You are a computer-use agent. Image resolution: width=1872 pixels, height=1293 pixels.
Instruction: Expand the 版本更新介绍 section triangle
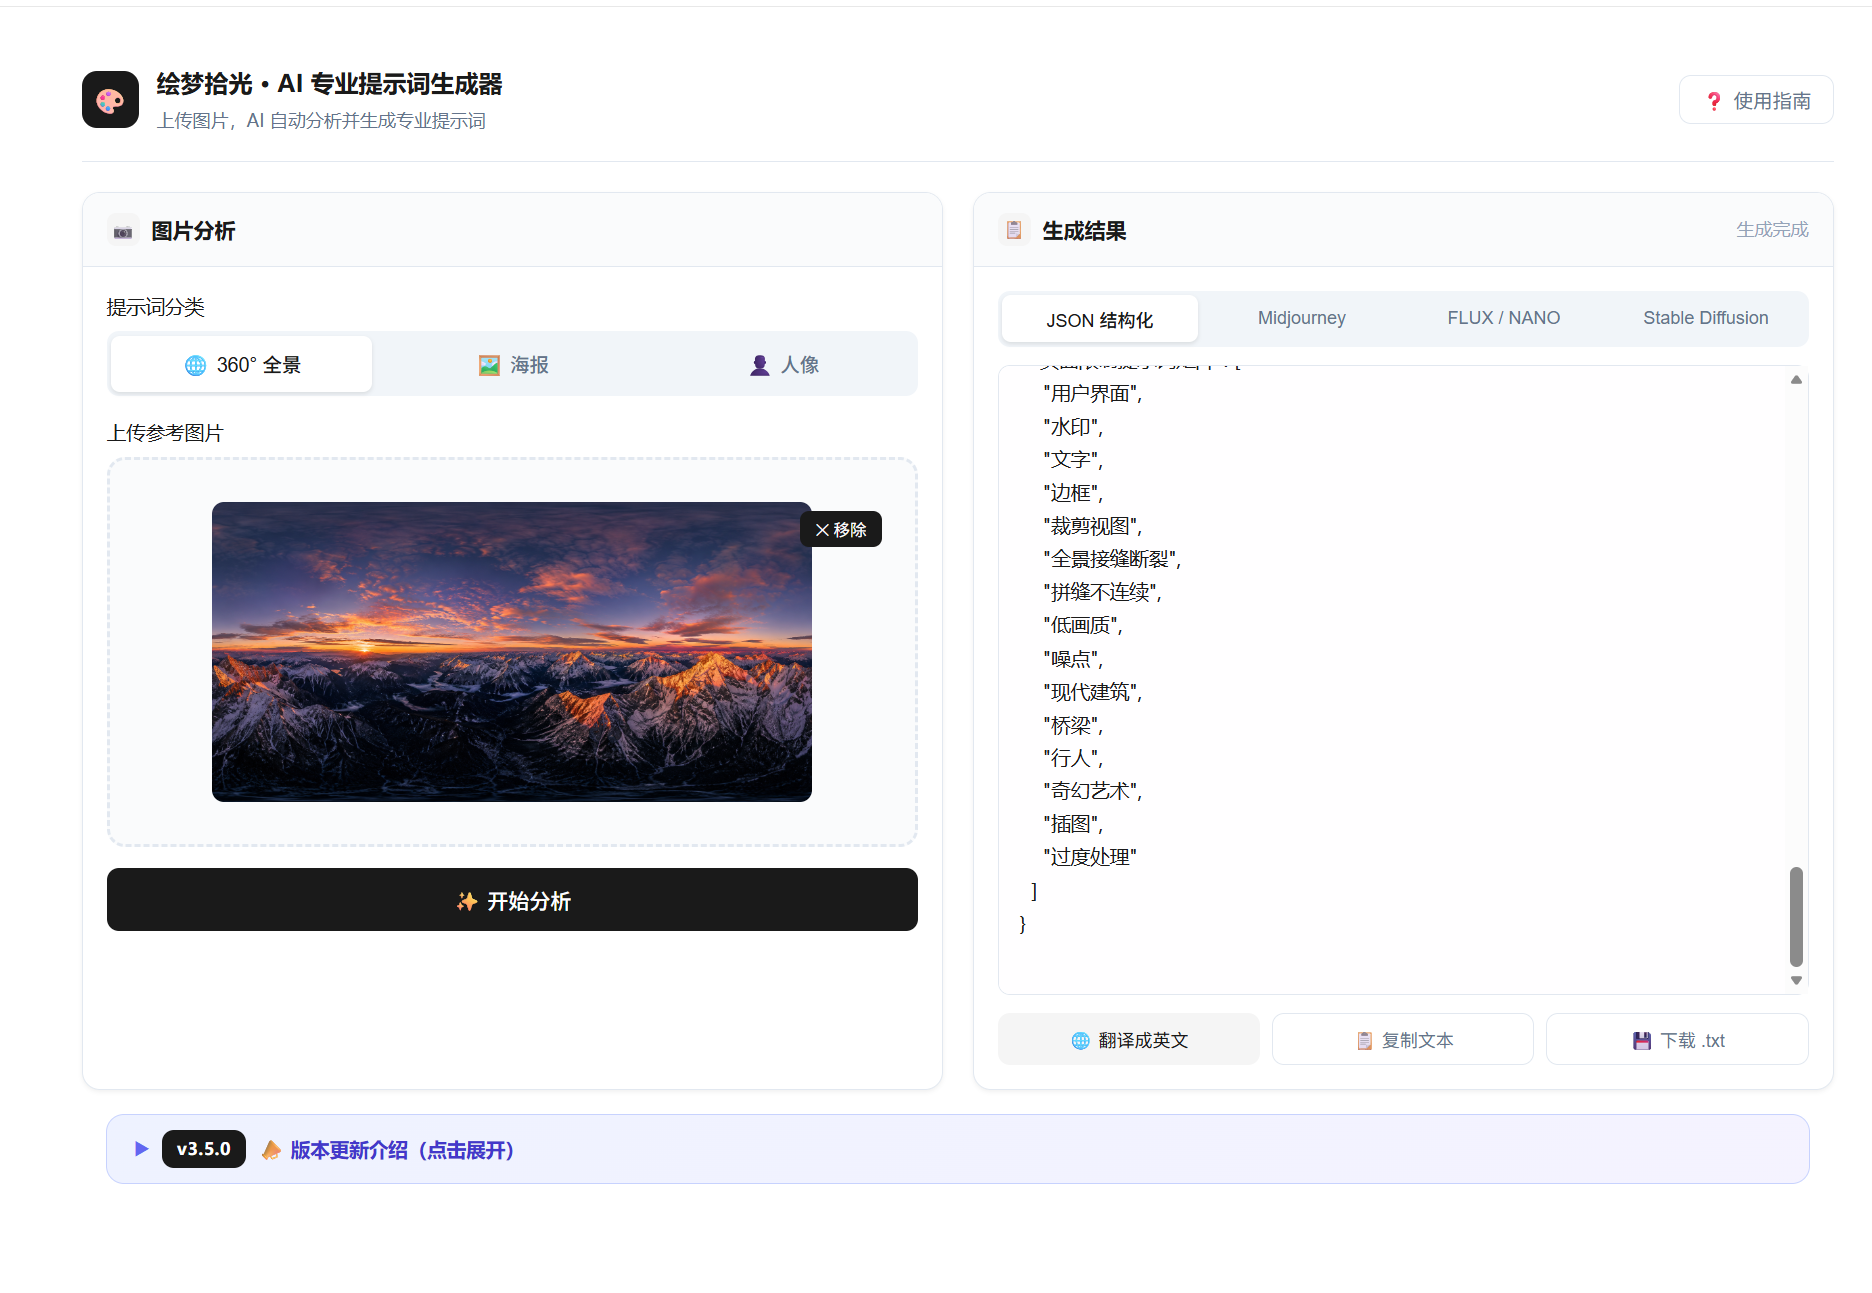[x=142, y=1149]
